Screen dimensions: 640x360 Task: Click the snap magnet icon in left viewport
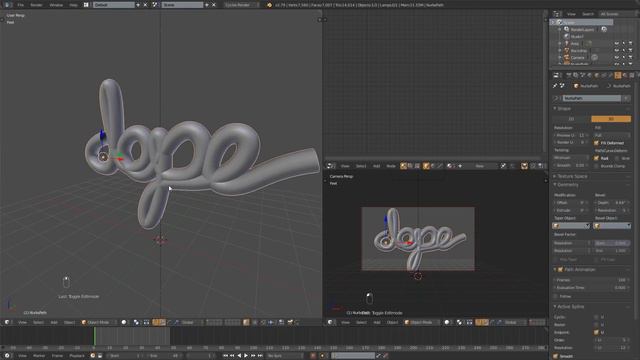pos(263,322)
